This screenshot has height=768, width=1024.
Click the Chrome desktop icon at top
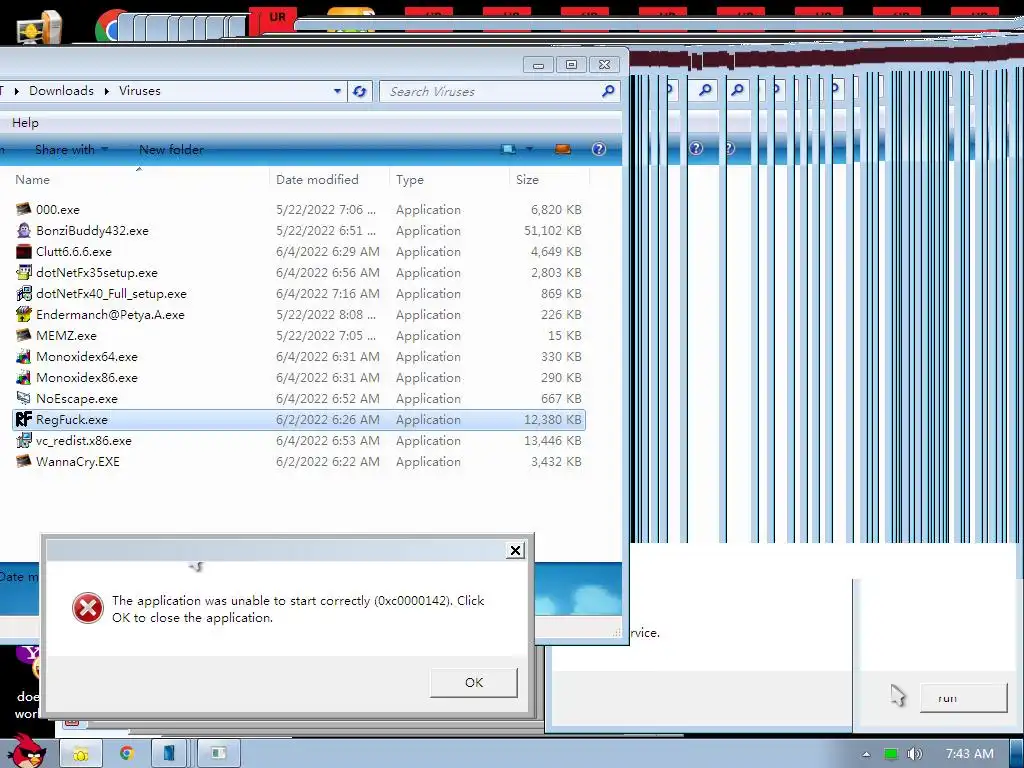pyautogui.click(x=108, y=29)
